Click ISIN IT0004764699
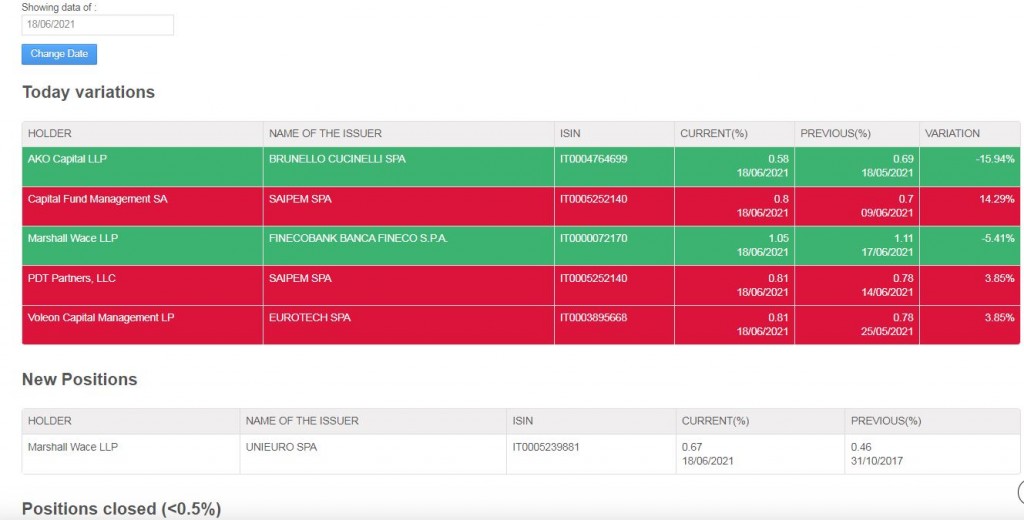Viewport: 1024px width, 520px height. 593,159
